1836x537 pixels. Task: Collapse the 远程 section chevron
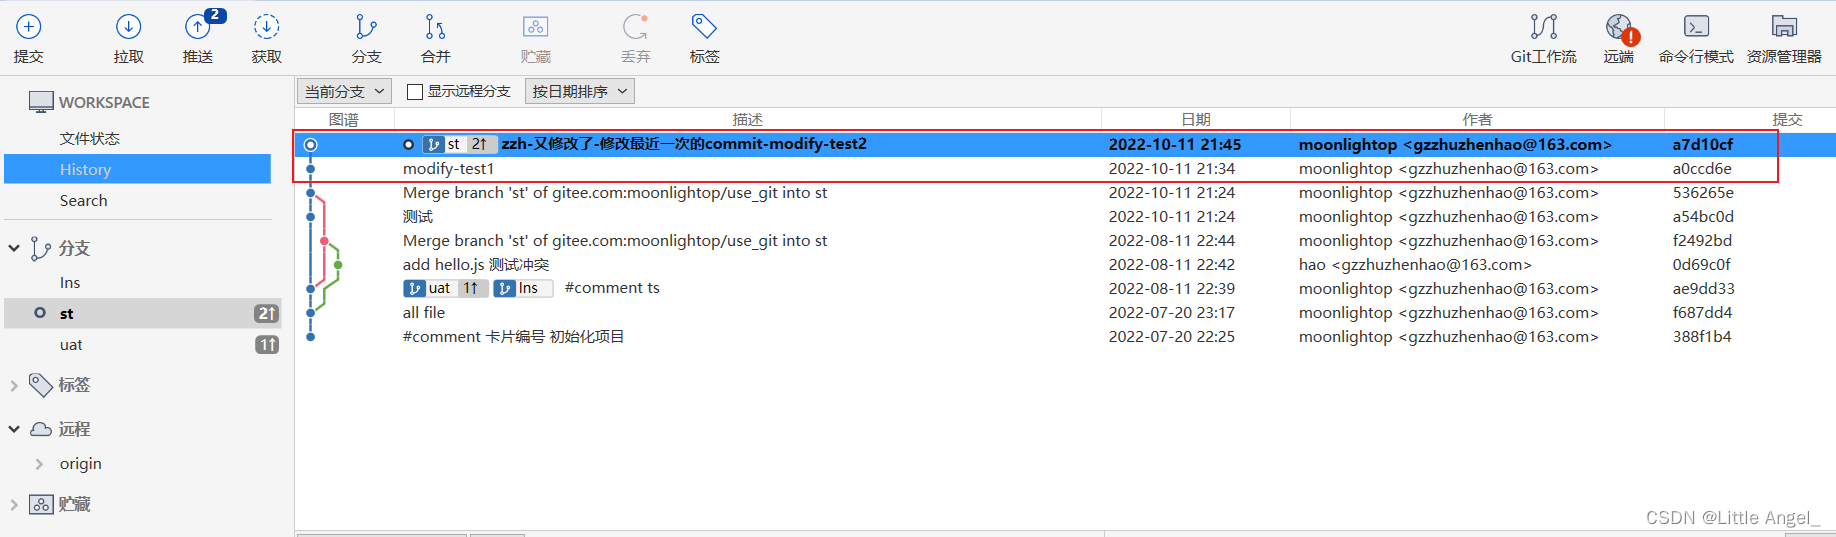[x=14, y=429]
